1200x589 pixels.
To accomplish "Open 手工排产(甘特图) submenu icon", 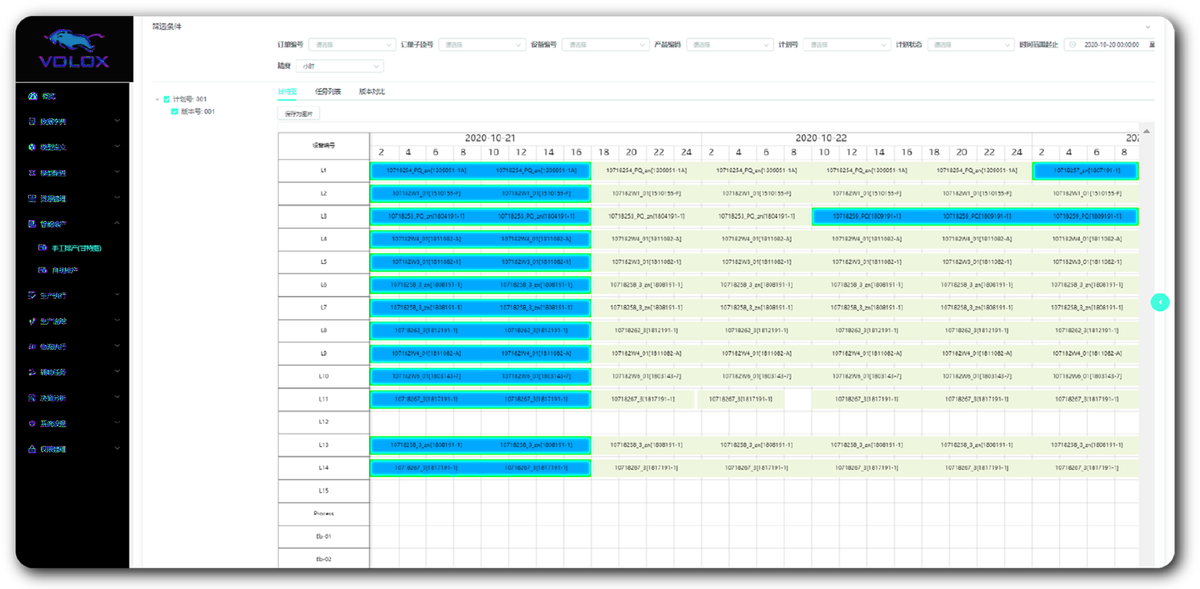I will [42, 246].
